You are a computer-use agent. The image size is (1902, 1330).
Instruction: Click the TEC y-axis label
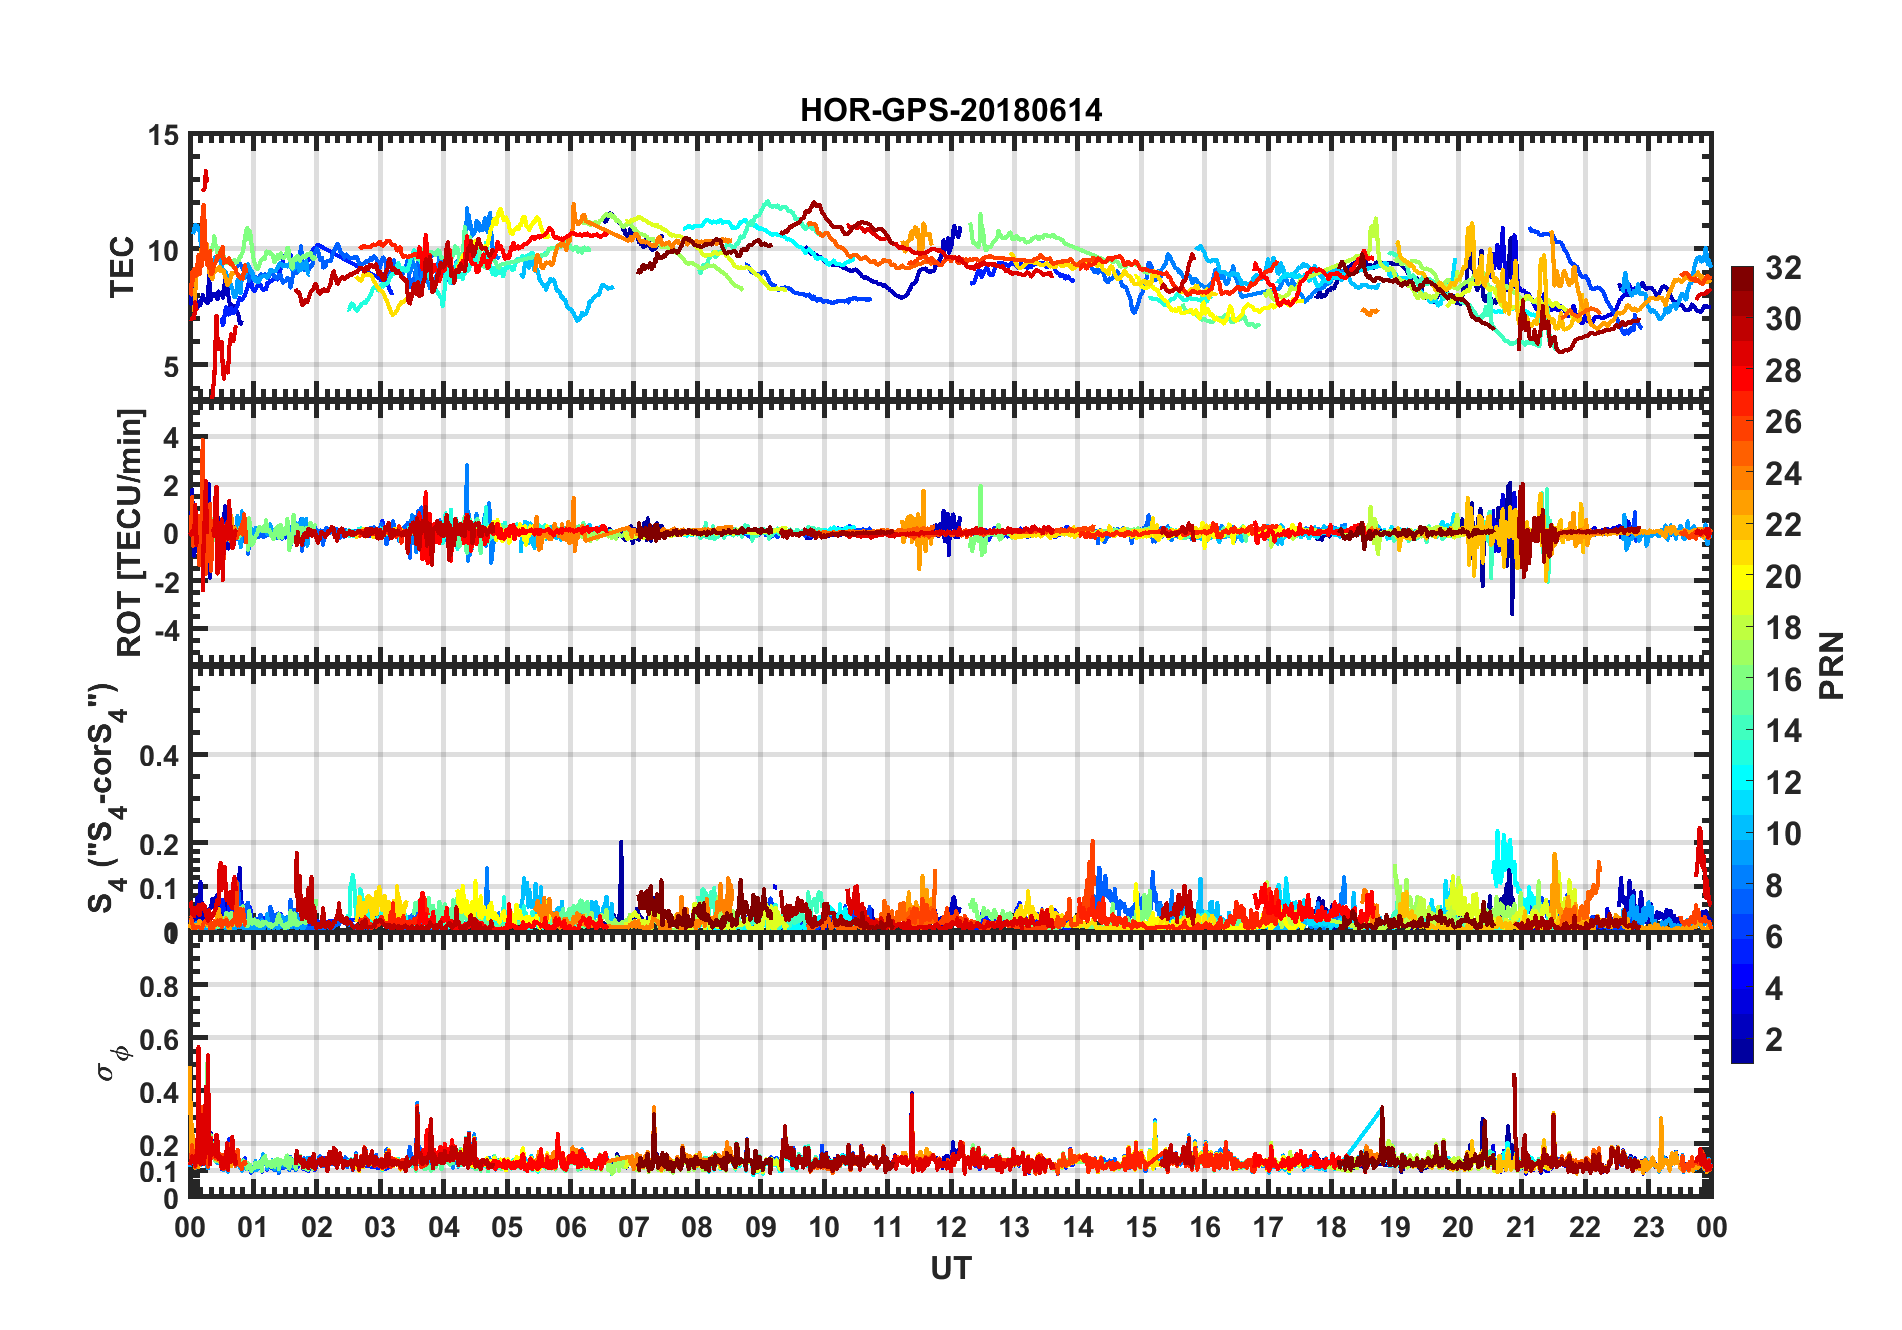coord(122,267)
